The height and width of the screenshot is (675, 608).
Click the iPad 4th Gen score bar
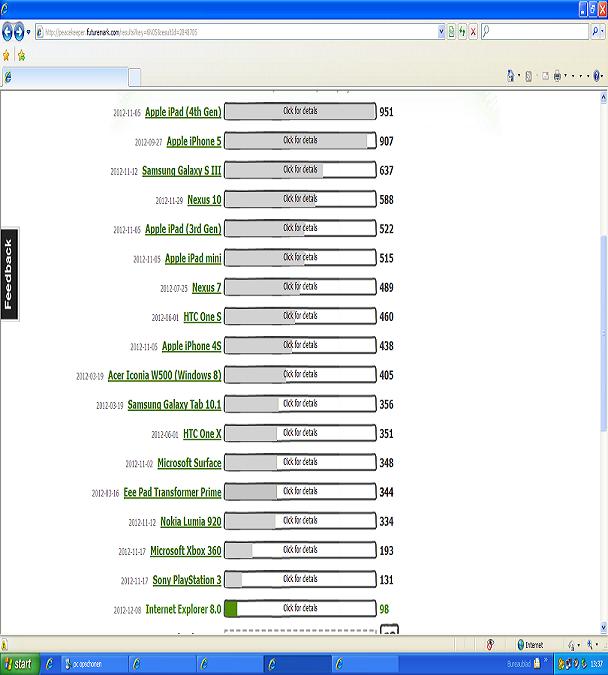click(x=300, y=111)
